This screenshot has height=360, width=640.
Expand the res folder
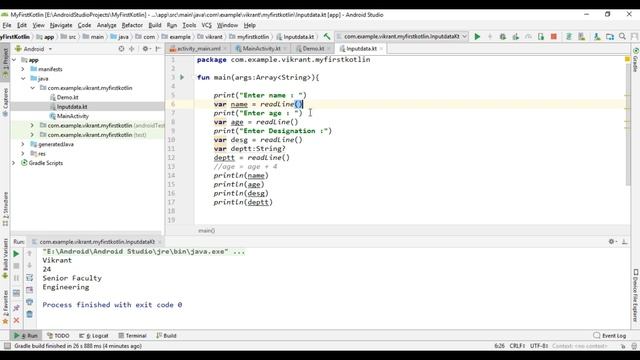click(23, 153)
